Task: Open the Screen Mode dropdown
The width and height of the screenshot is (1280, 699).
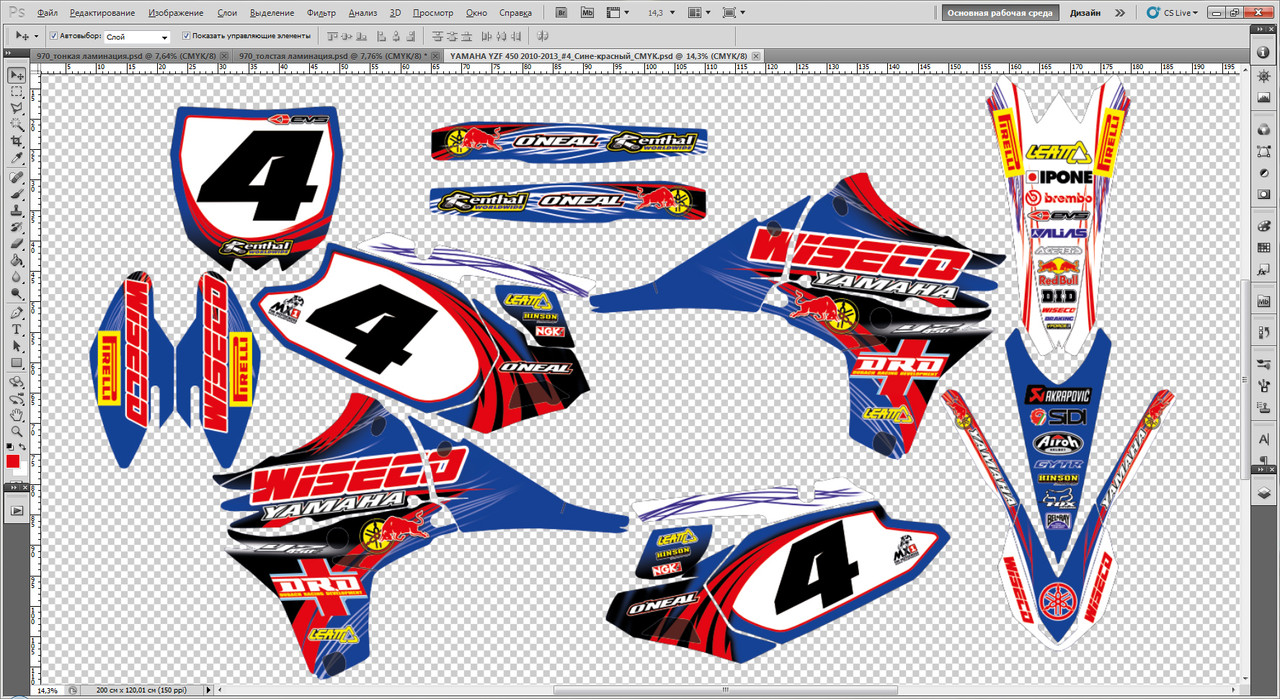Action: pyautogui.click(x=732, y=13)
